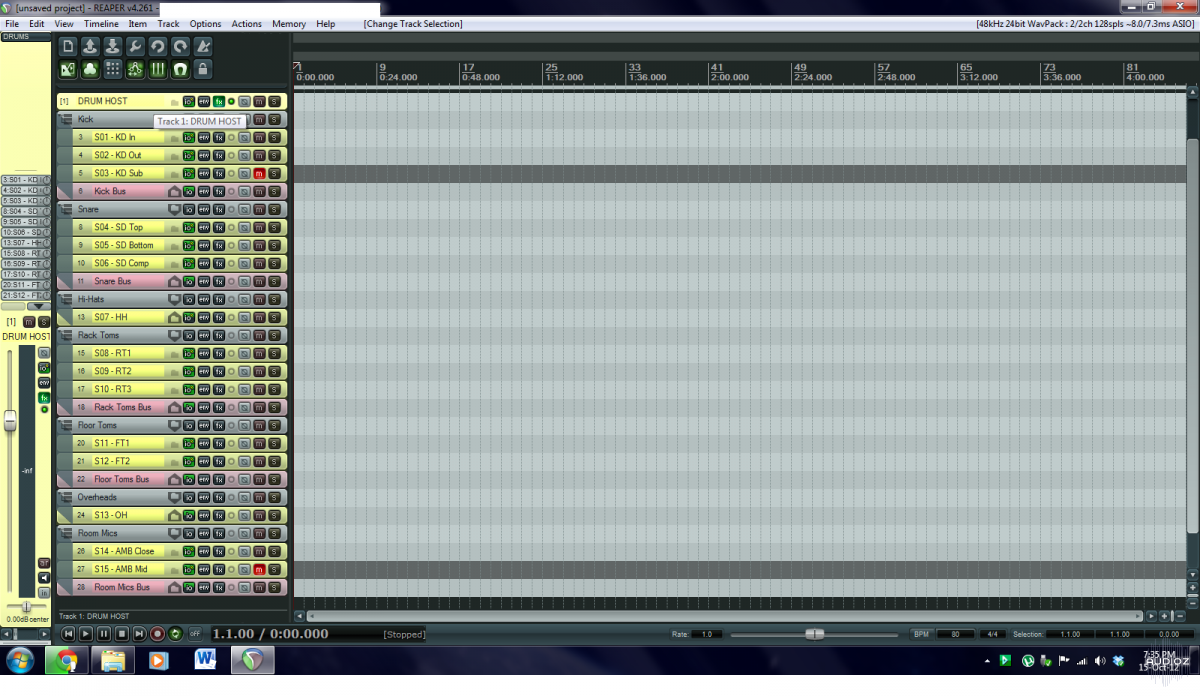Screen dimensions: 1200x696
Task: Solo the Kick Bus track
Action: click(x=274, y=191)
